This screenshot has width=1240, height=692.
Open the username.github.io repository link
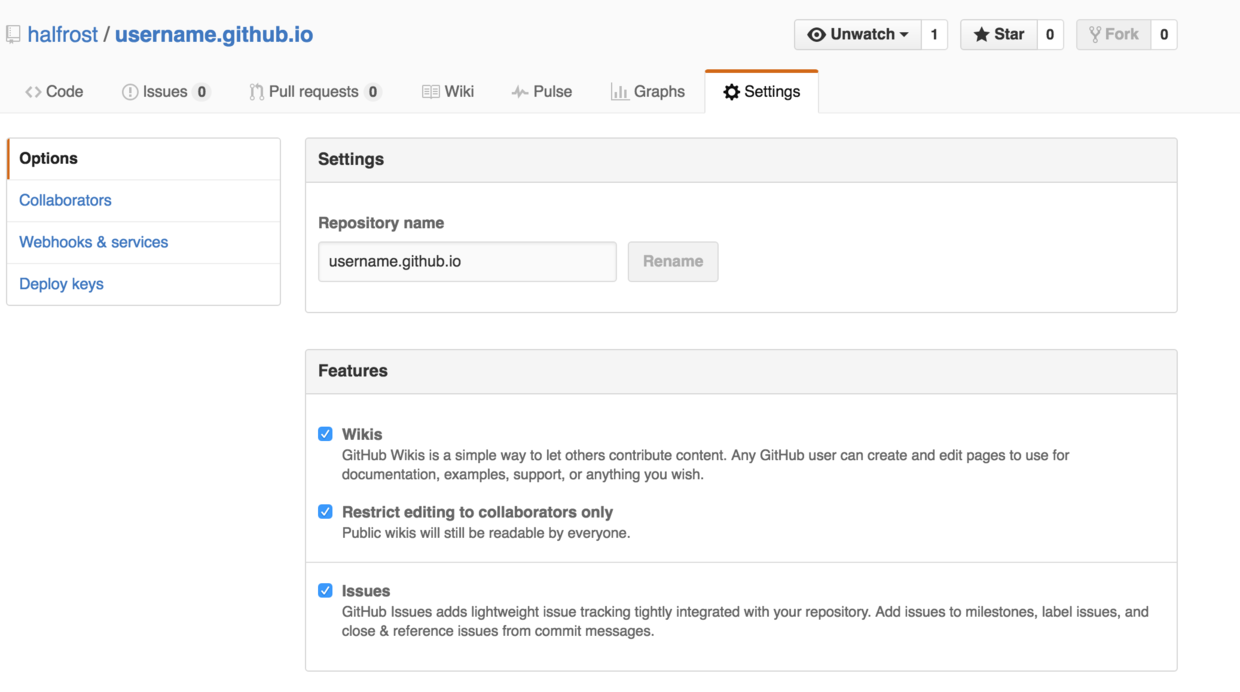214,35
